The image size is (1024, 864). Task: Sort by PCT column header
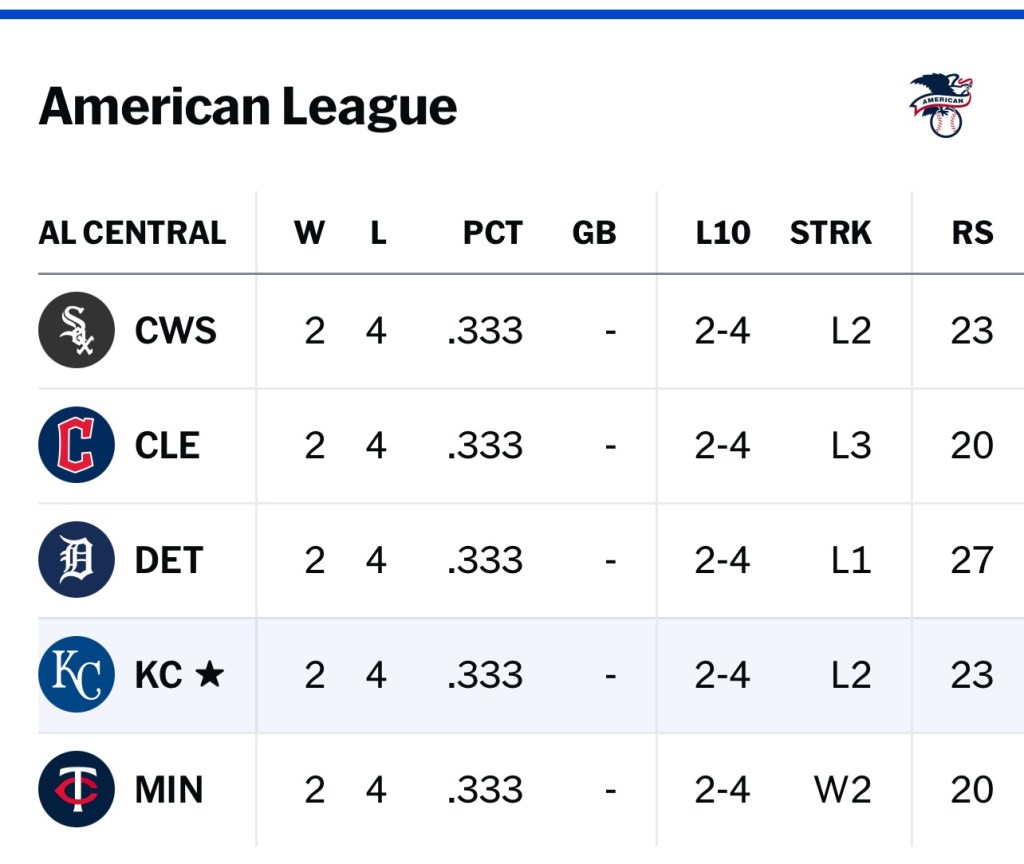click(492, 233)
